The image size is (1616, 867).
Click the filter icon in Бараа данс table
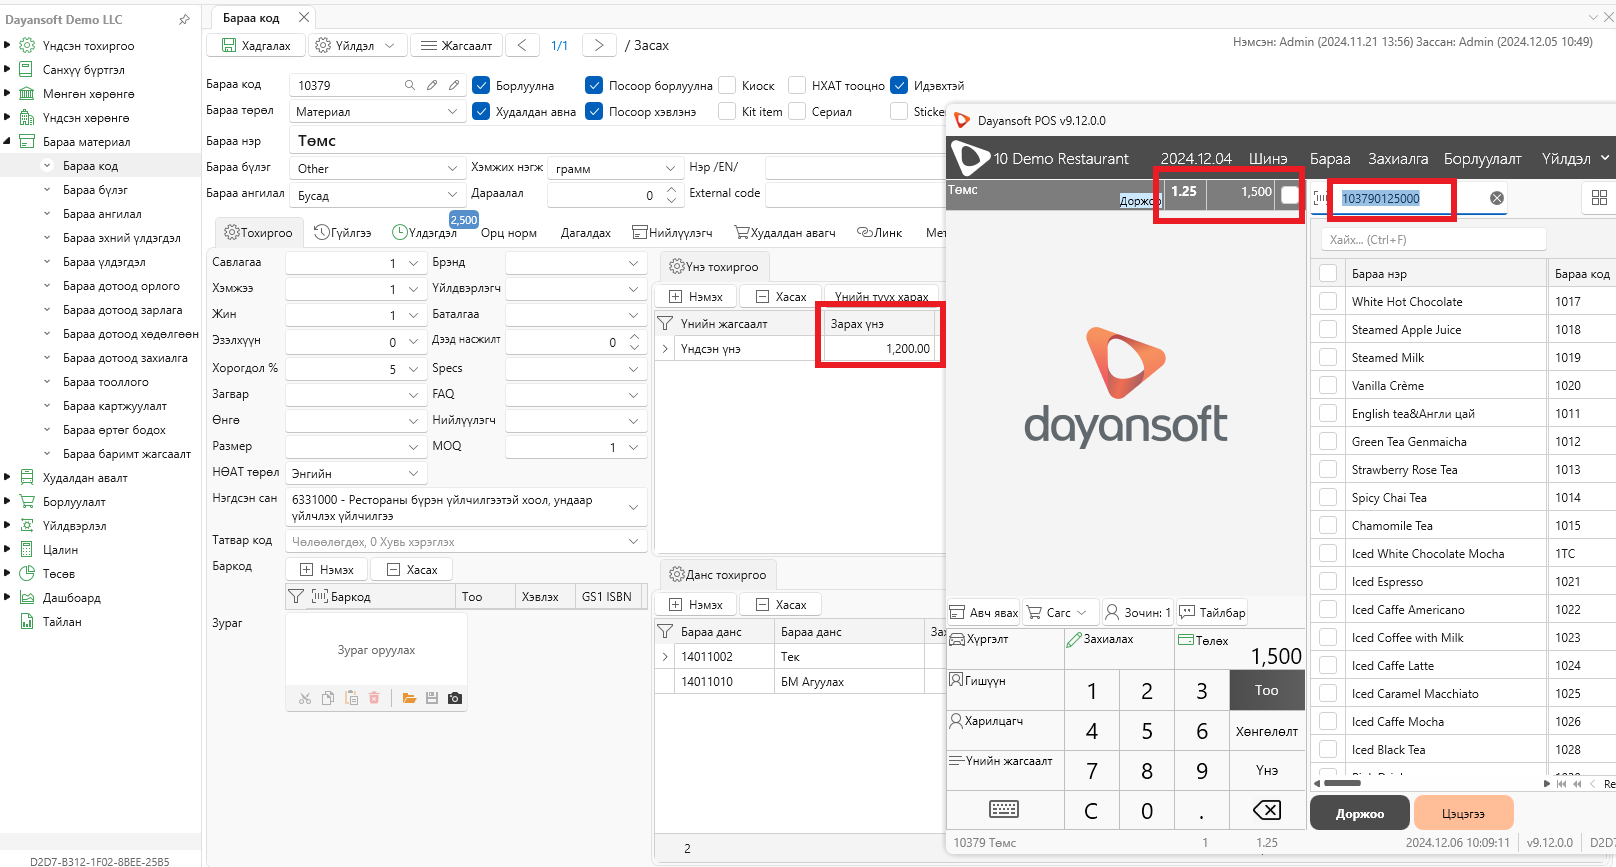(x=665, y=631)
